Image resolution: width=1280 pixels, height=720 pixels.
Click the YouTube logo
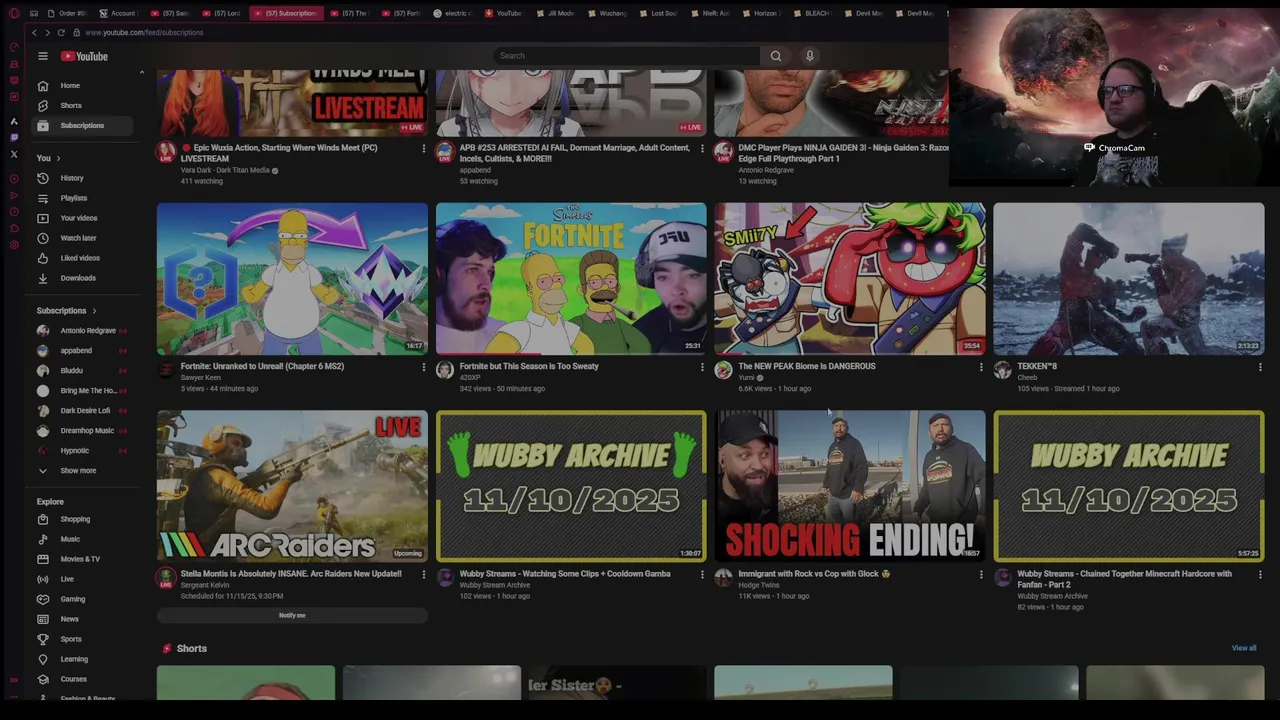[x=84, y=56]
